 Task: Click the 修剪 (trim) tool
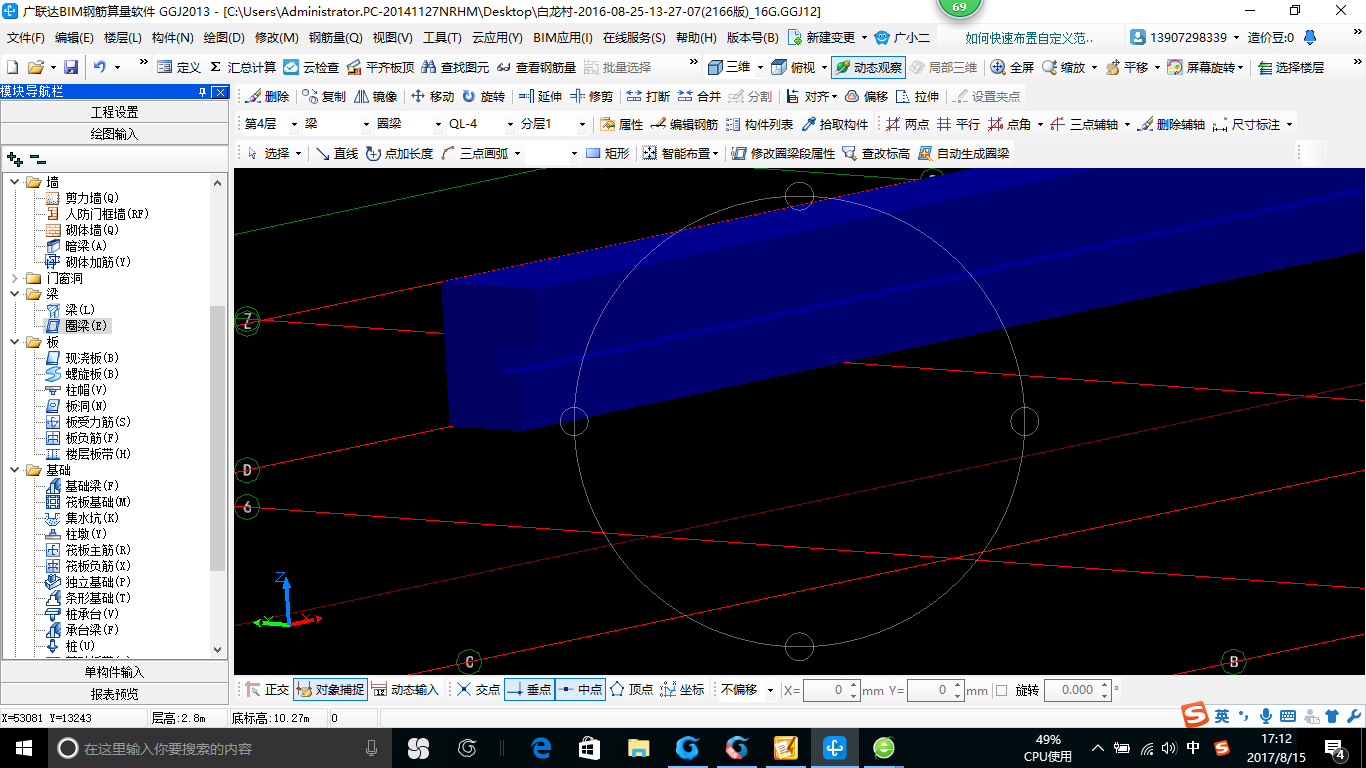coord(592,97)
